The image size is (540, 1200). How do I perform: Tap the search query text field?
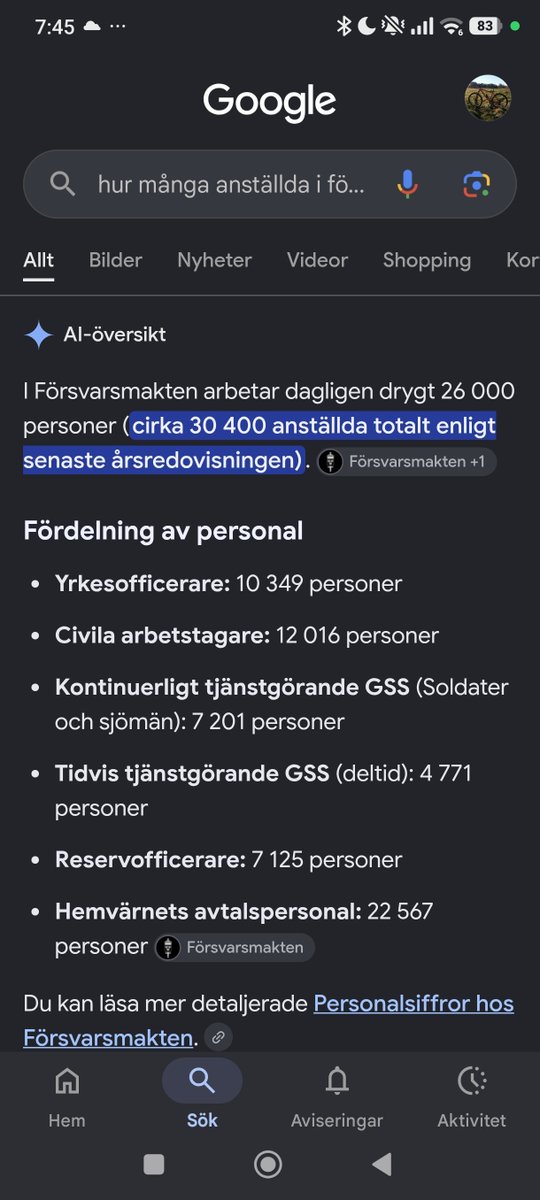click(x=232, y=184)
